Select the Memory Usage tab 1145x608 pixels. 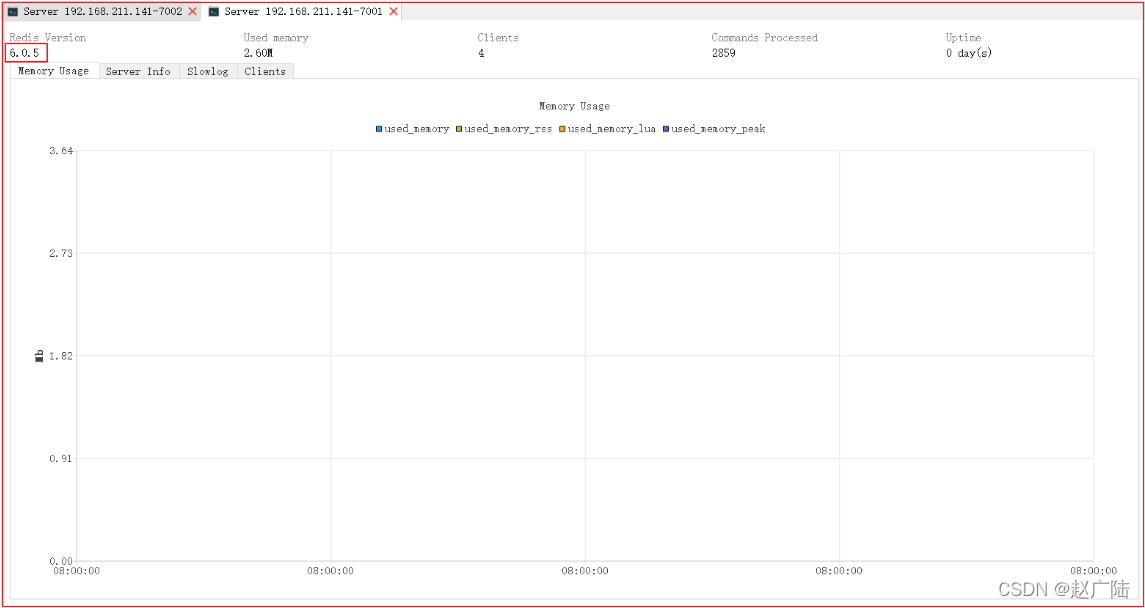tap(53, 71)
